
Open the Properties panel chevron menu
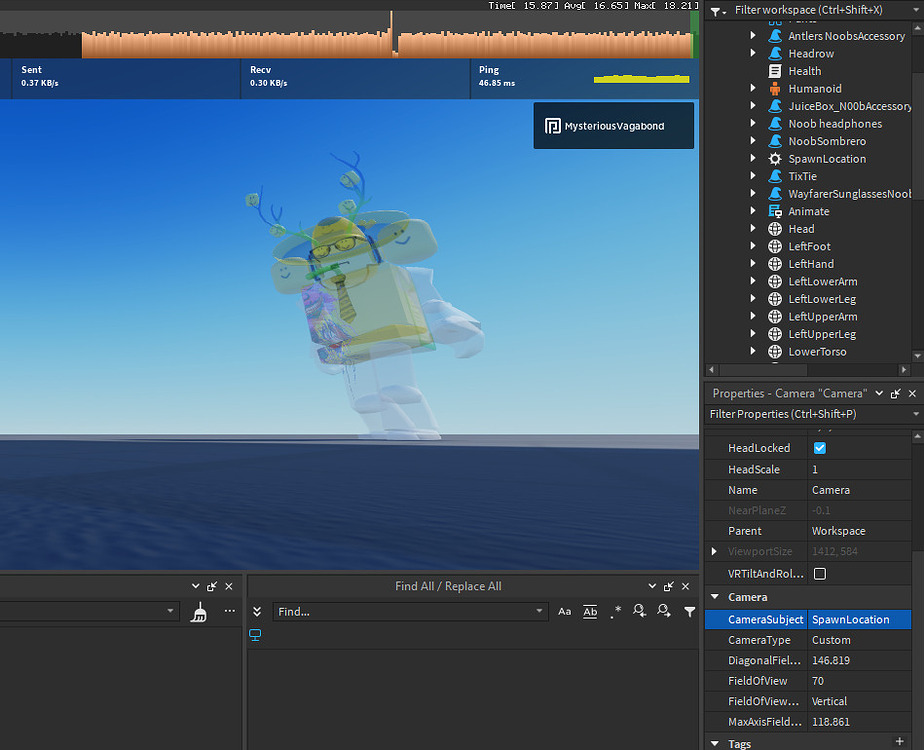(878, 393)
